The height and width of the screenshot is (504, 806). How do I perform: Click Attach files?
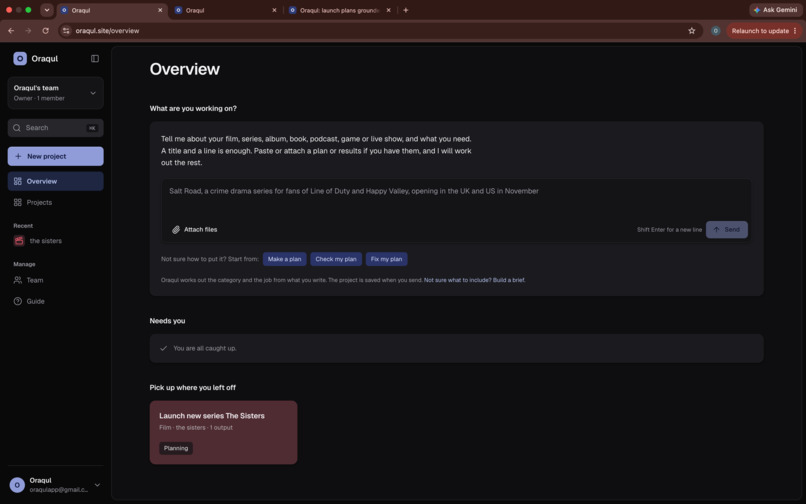(x=194, y=230)
